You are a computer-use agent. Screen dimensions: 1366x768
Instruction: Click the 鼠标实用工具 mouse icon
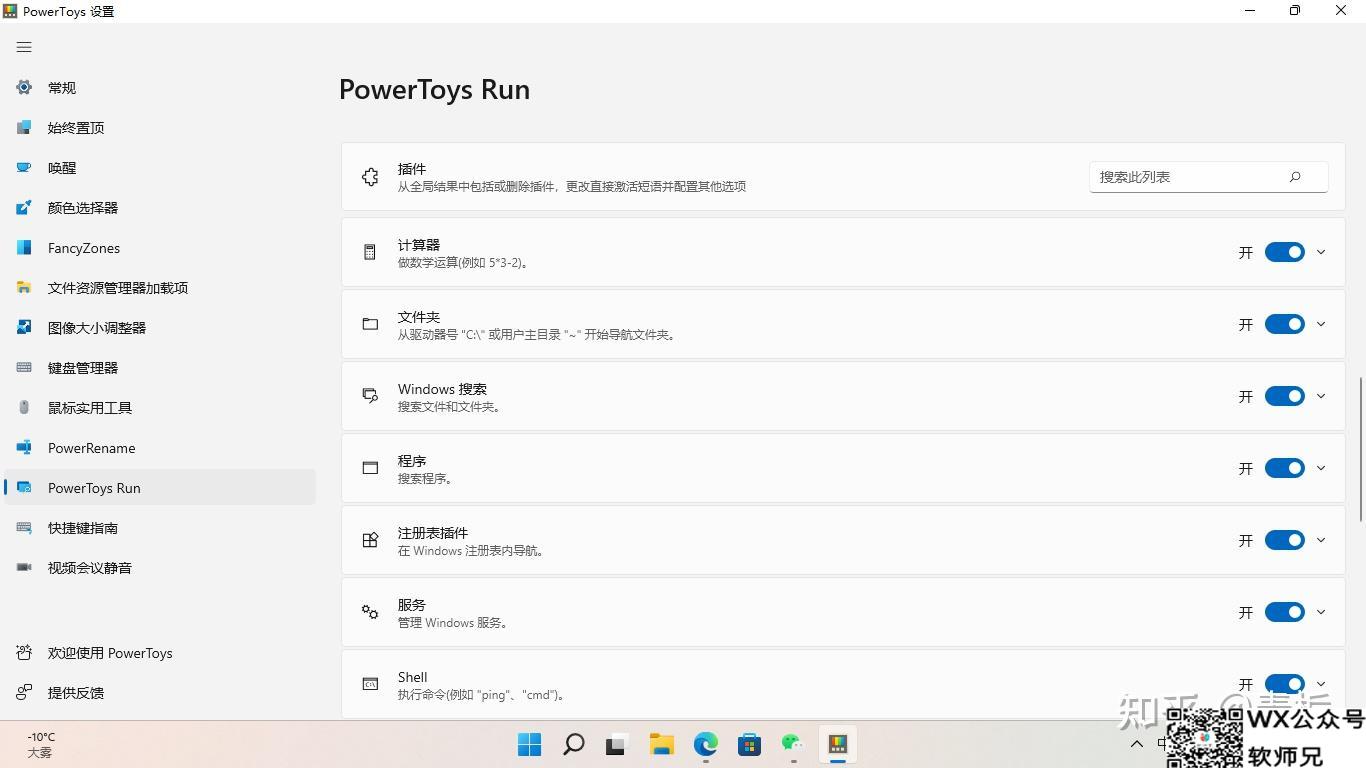point(24,408)
